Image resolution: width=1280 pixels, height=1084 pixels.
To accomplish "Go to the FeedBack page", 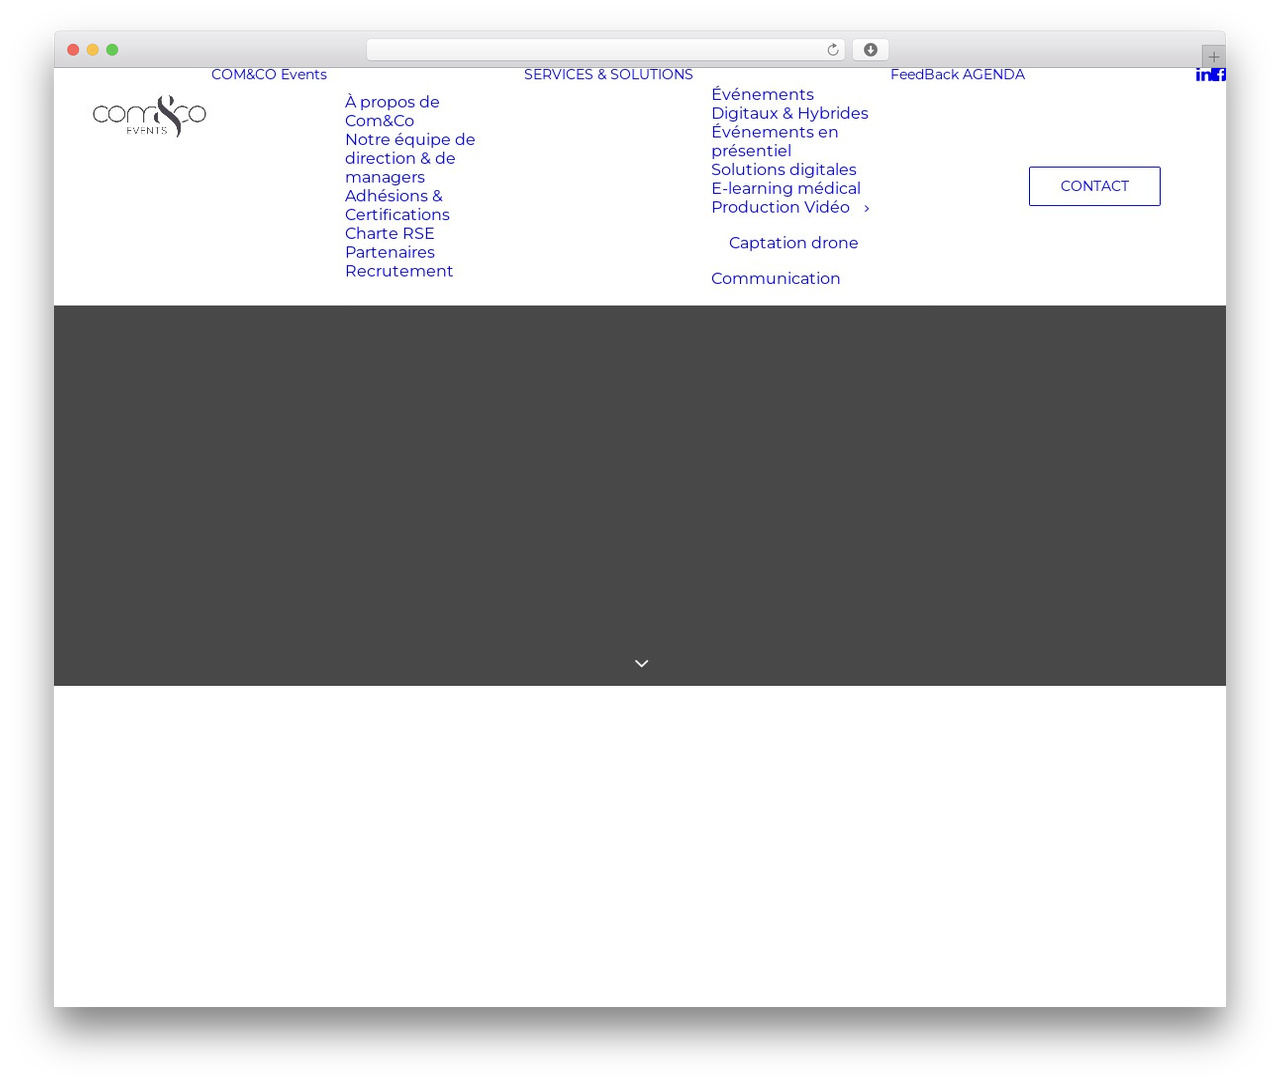I will (924, 75).
